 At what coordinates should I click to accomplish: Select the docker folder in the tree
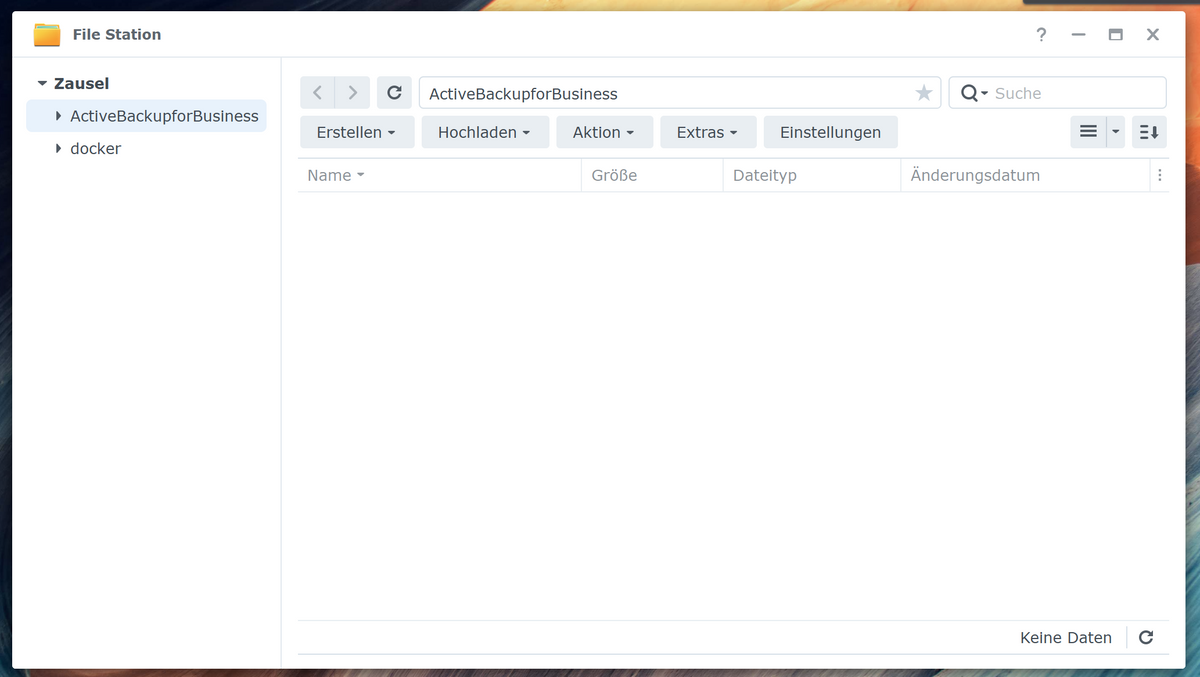[95, 148]
